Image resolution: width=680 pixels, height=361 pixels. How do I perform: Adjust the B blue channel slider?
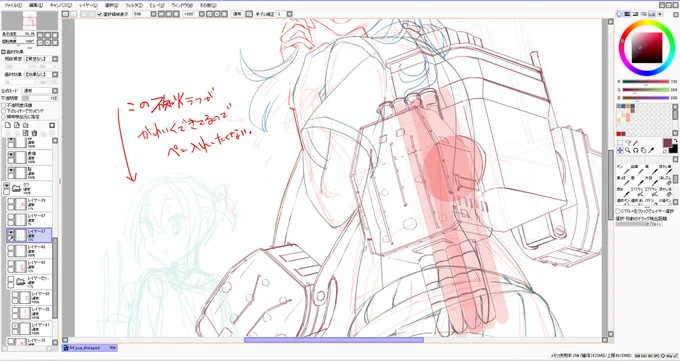(646, 98)
